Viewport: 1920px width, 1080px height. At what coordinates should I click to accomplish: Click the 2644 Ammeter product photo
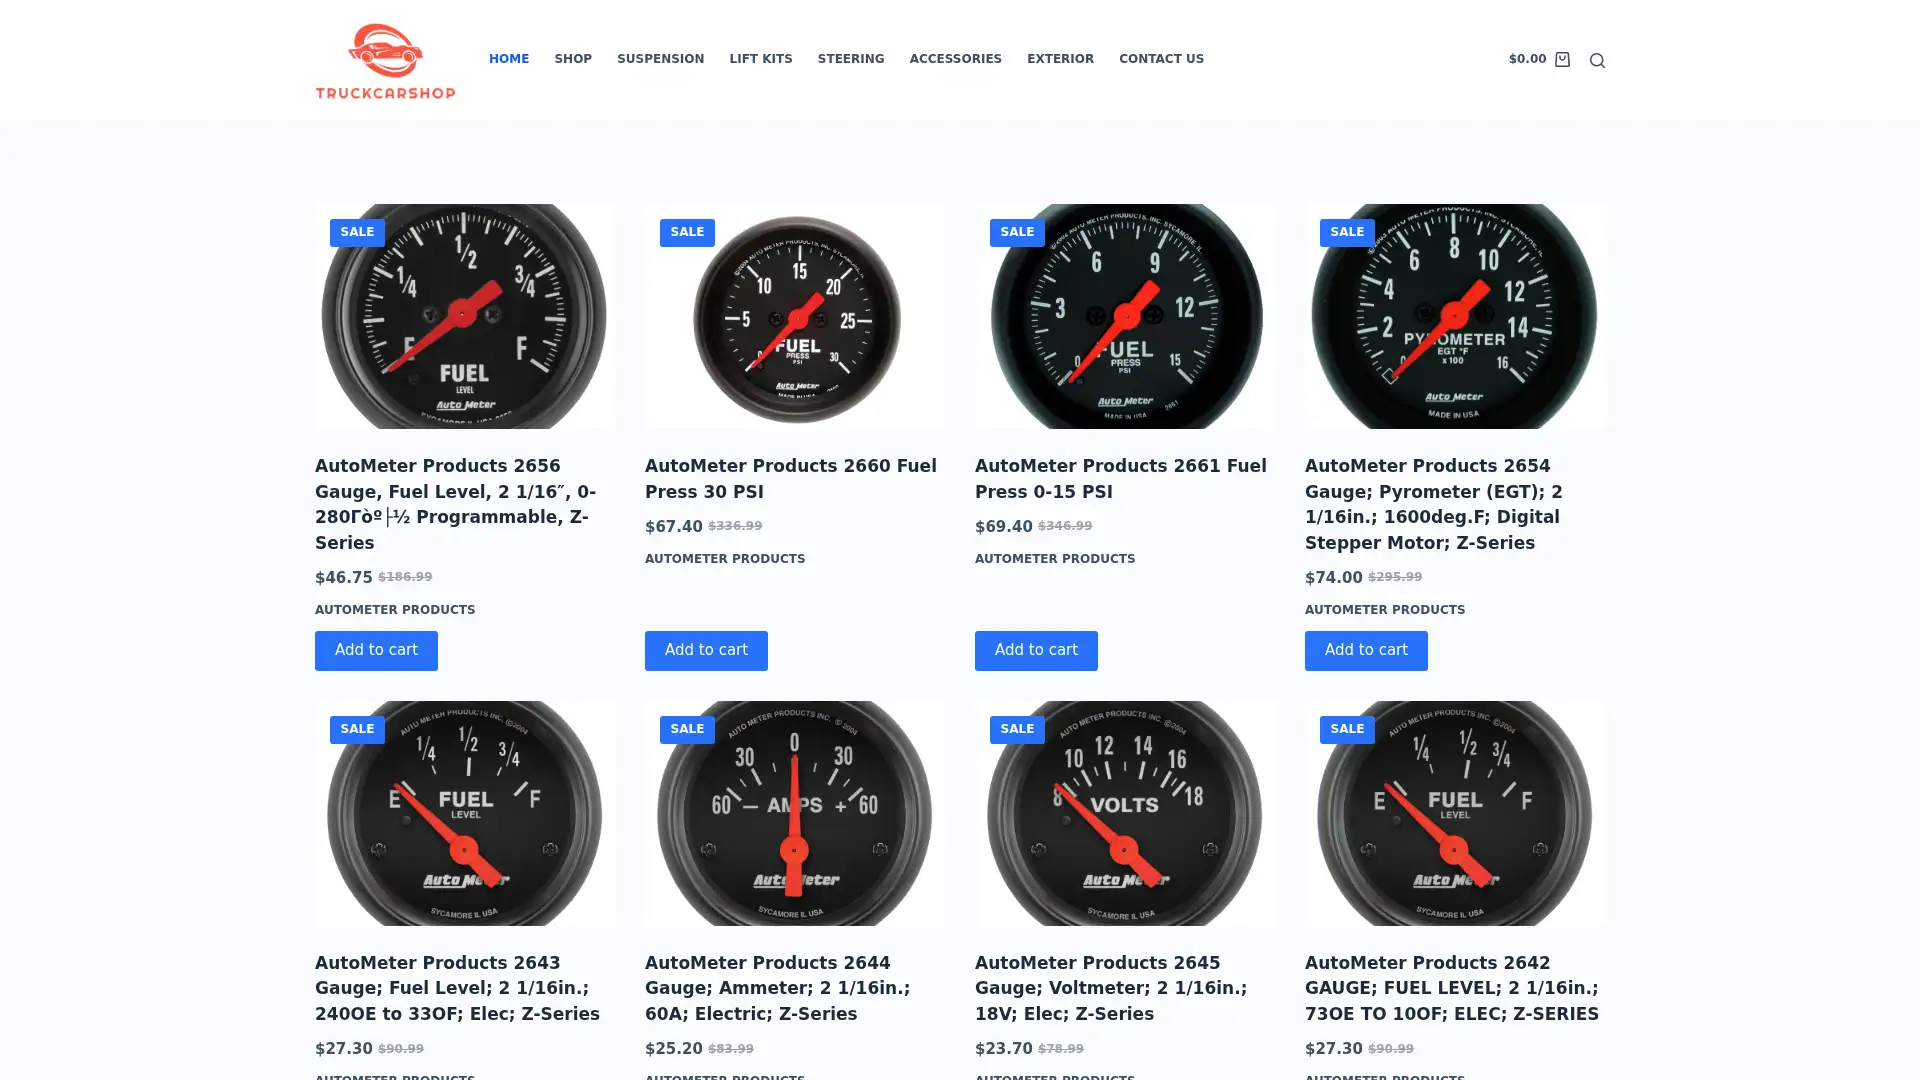794,812
